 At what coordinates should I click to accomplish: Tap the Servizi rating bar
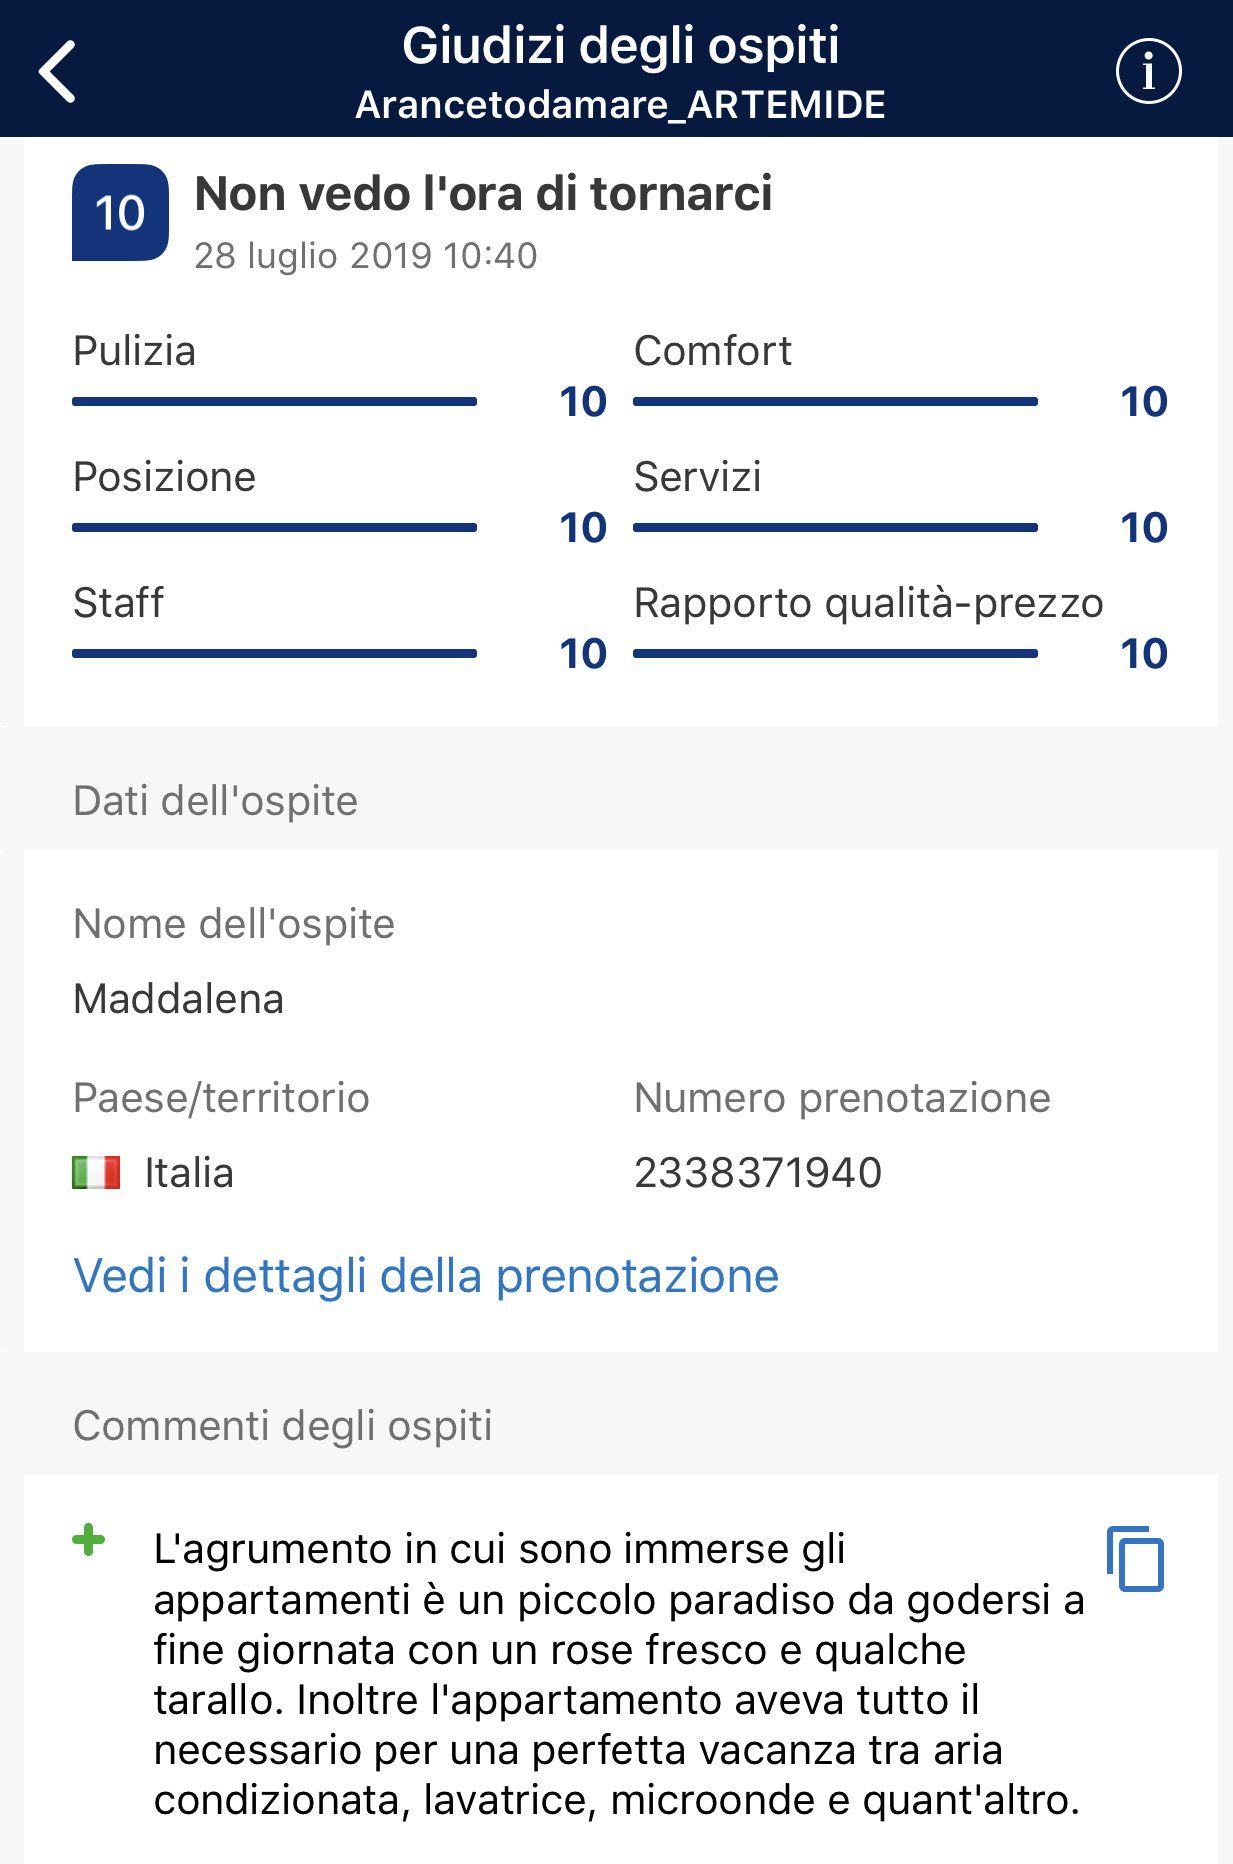click(x=835, y=528)
